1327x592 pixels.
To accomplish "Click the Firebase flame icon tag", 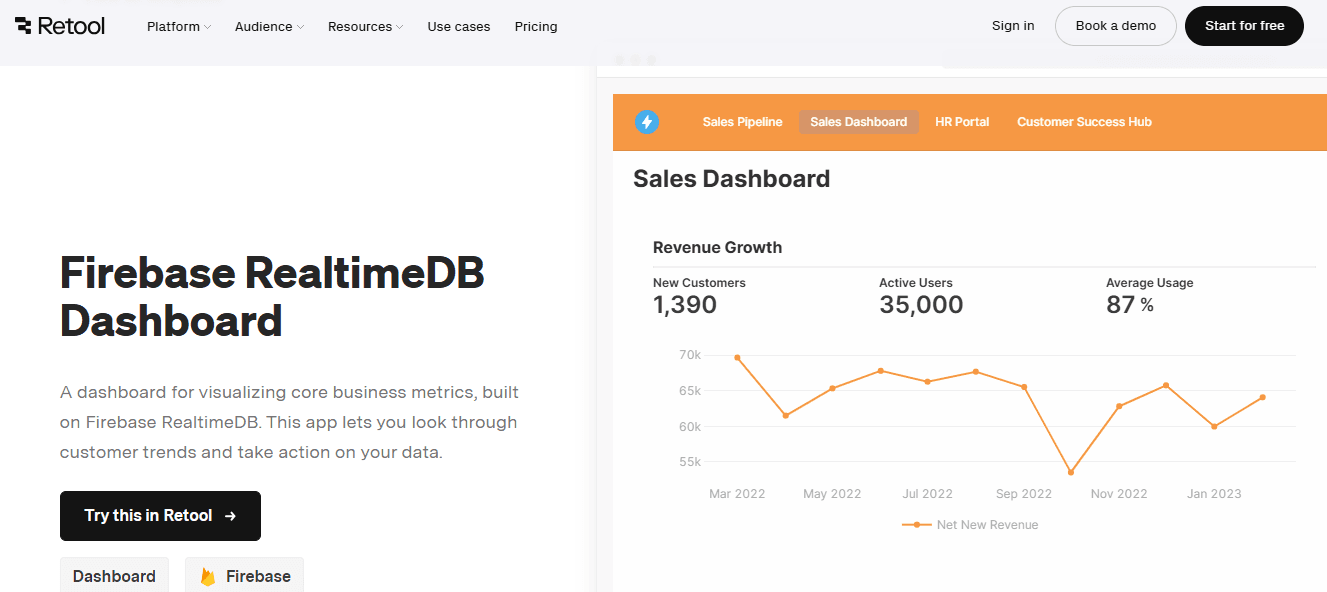I will (244, 576).
